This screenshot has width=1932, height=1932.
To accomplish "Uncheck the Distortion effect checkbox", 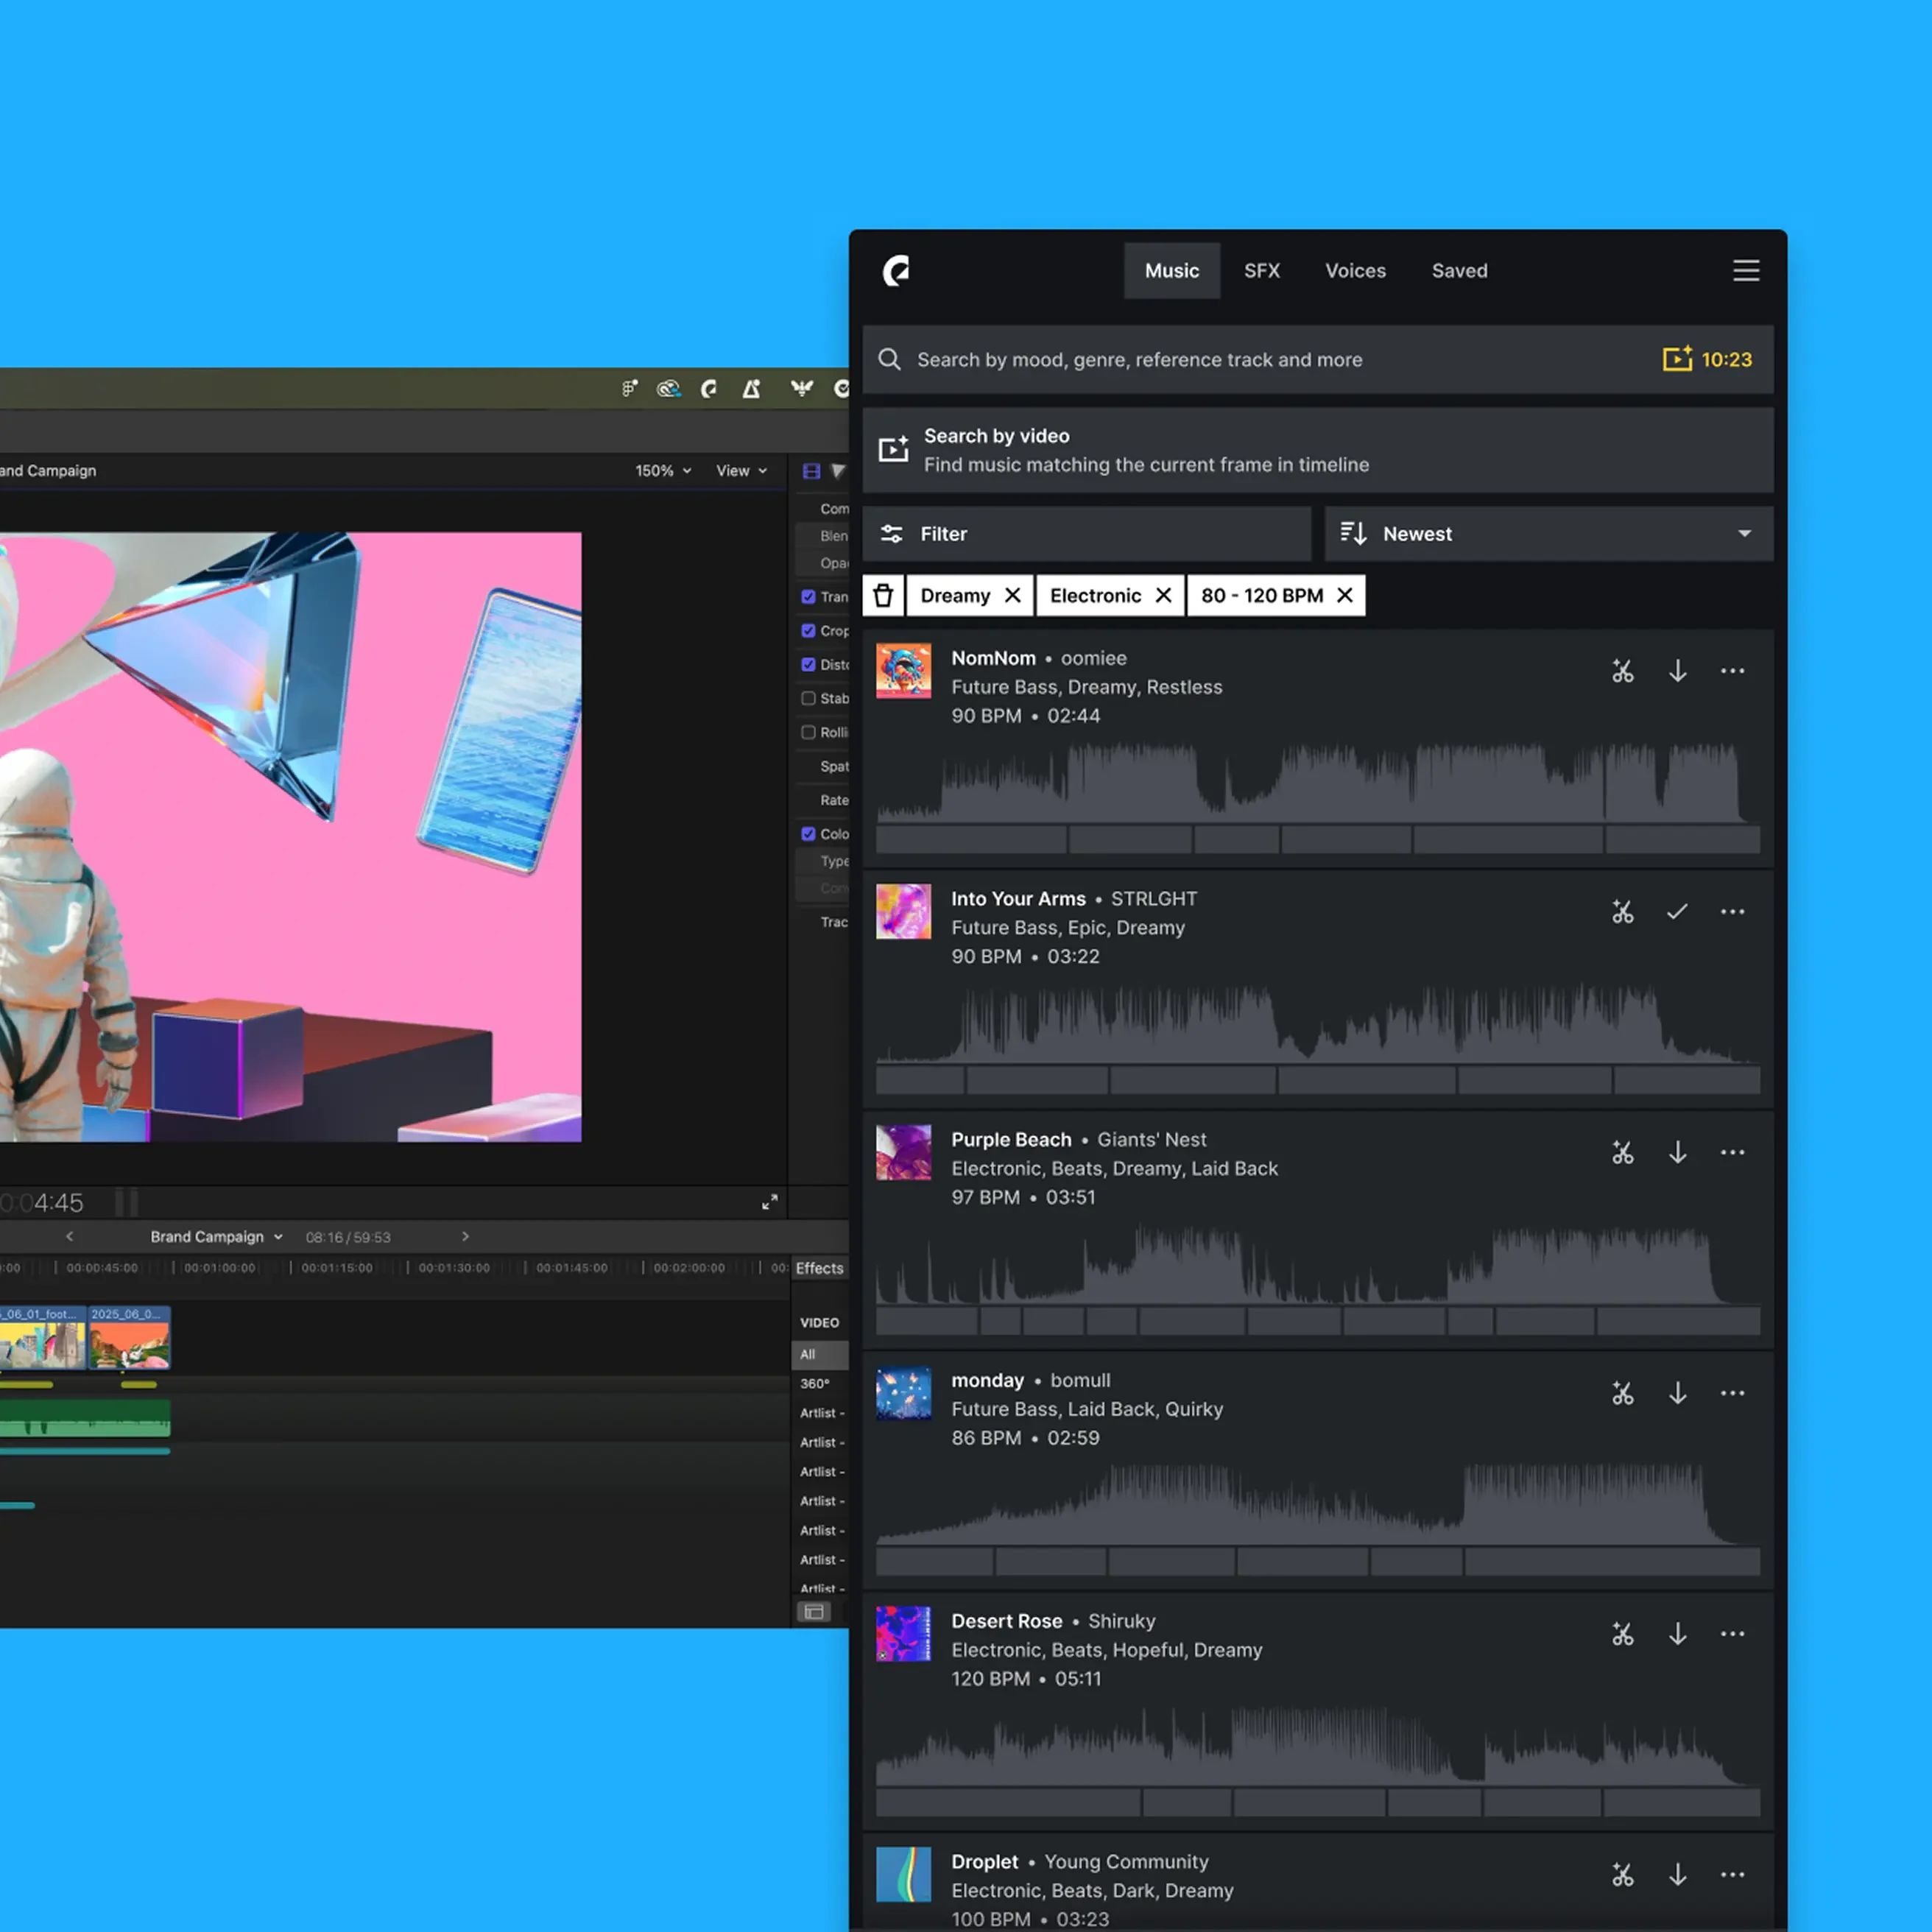I will coord(808,664).
